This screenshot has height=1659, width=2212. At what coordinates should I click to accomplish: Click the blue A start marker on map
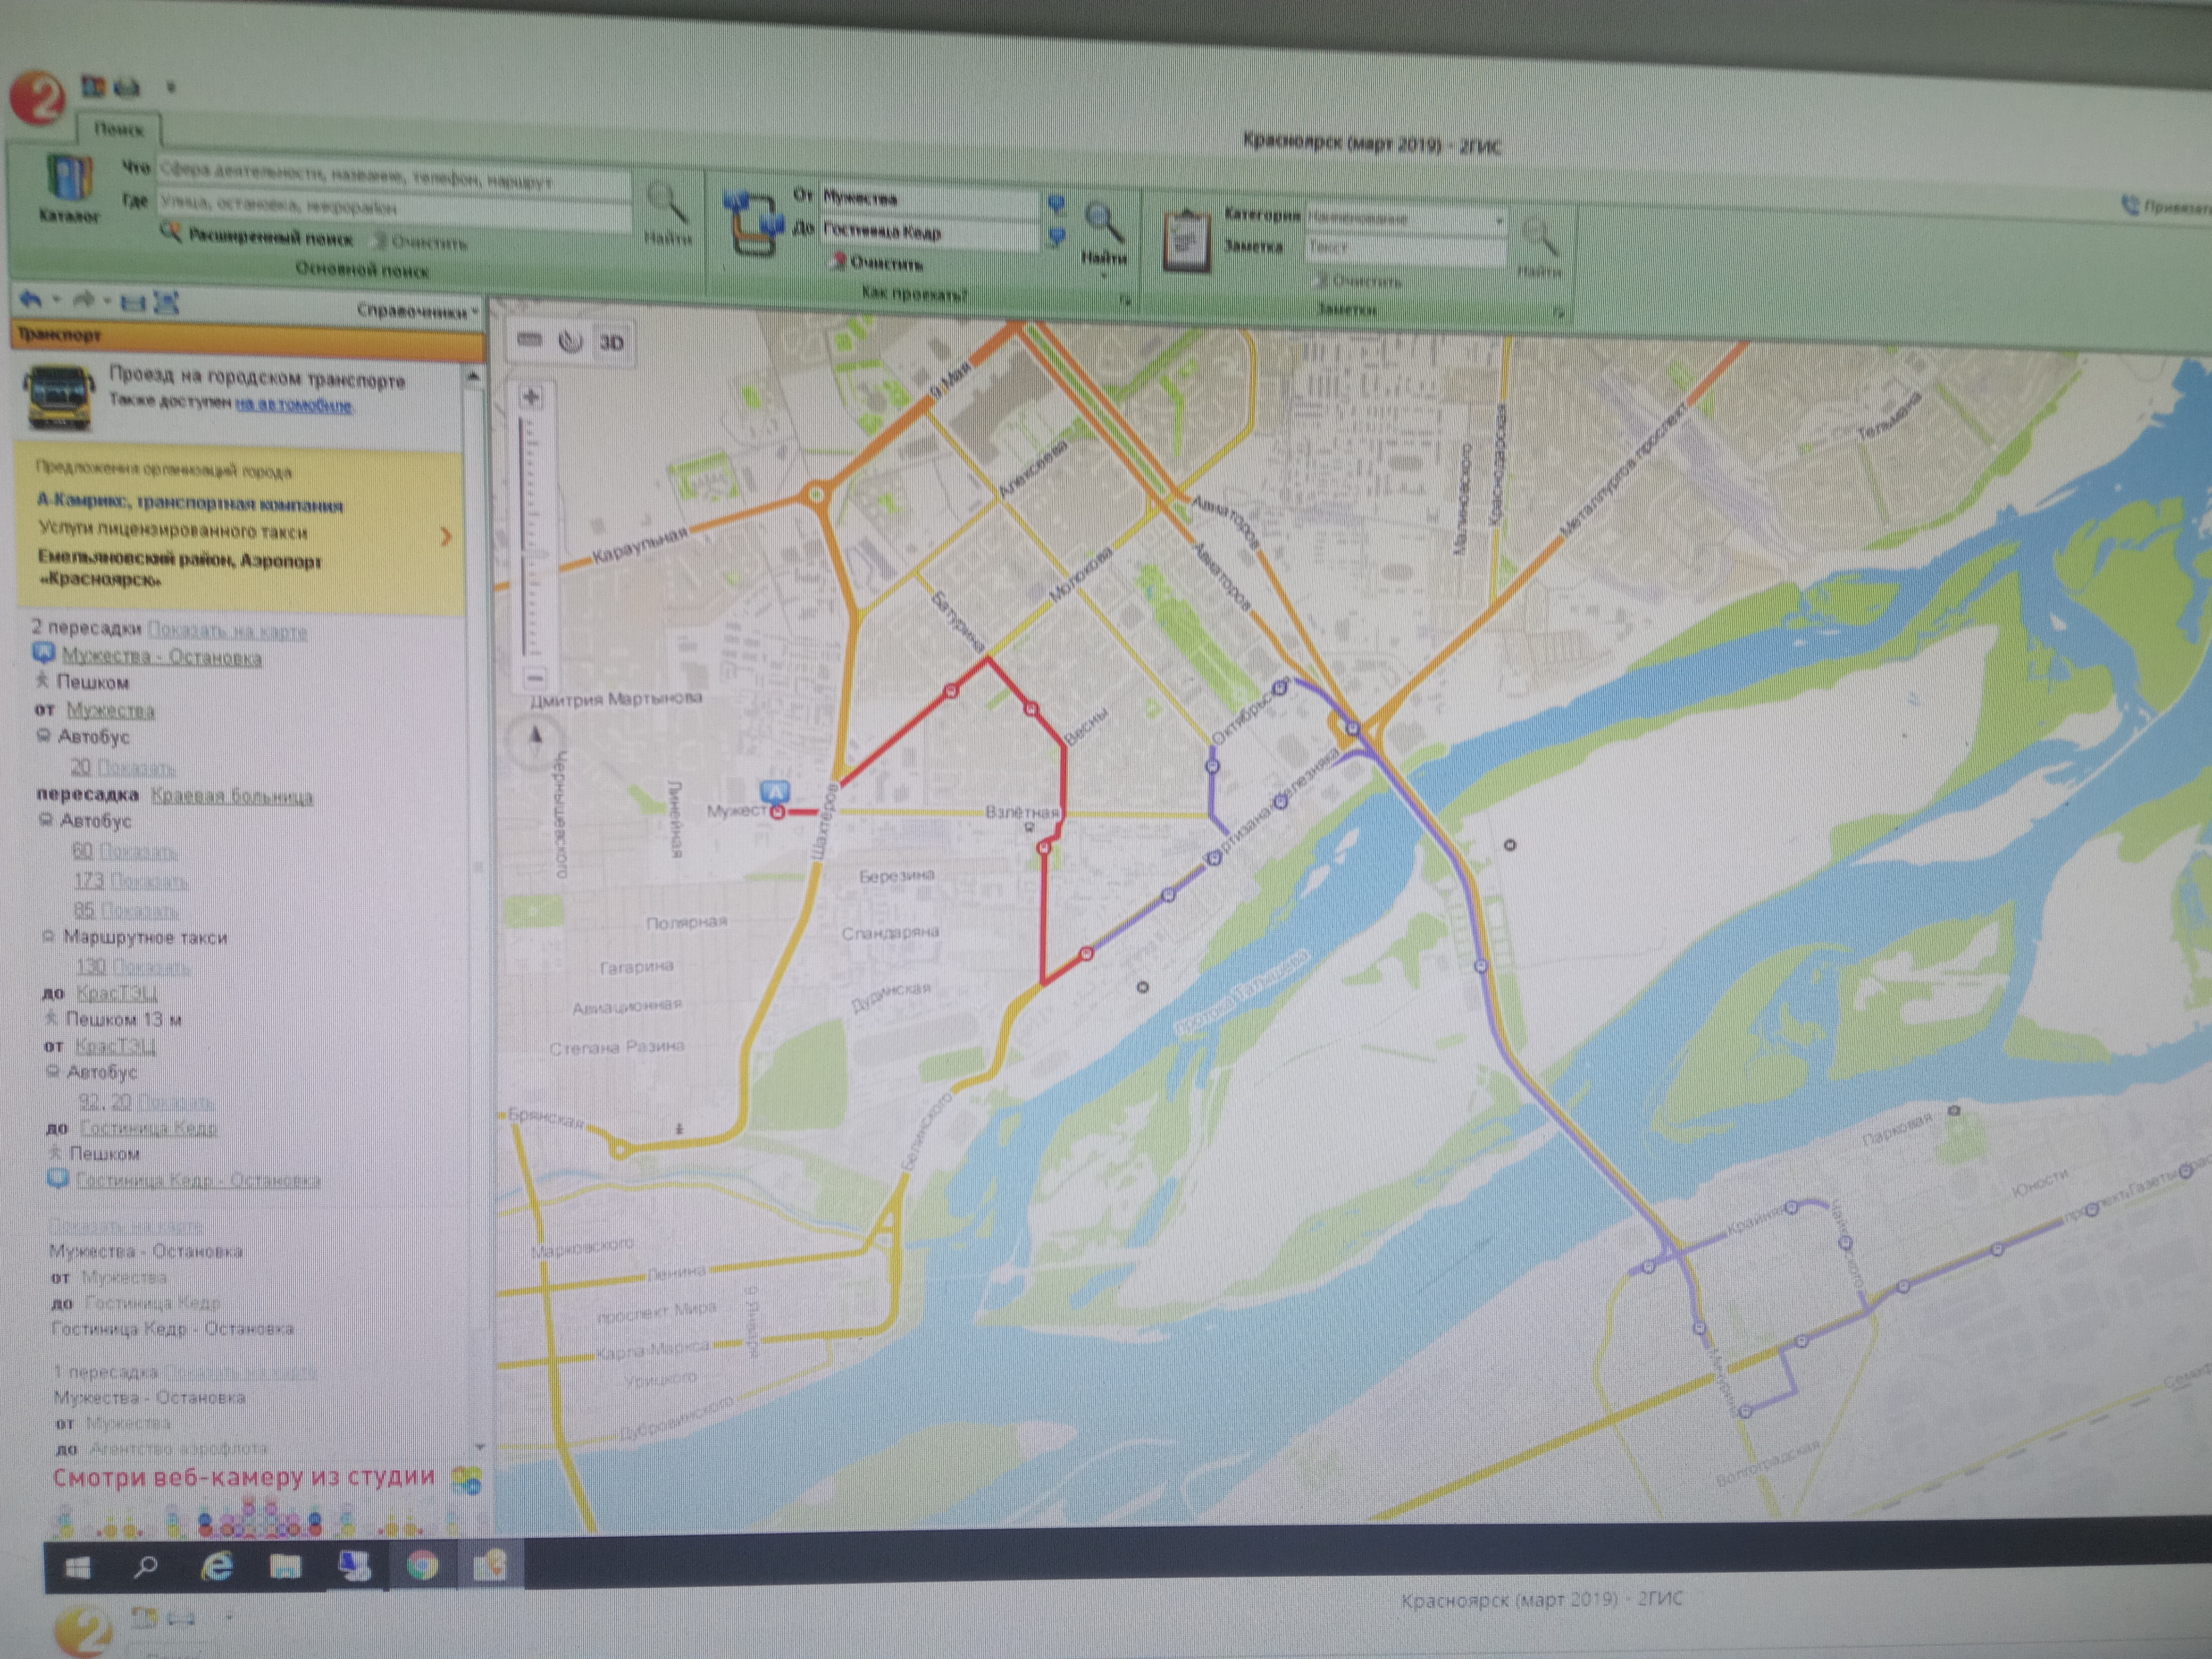(x=775, y=792)
